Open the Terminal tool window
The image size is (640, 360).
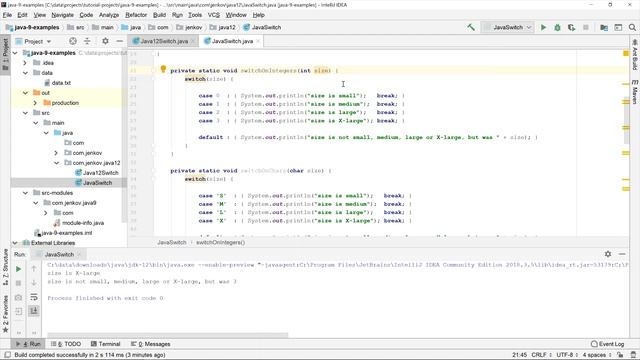click(x=105, y=344)
